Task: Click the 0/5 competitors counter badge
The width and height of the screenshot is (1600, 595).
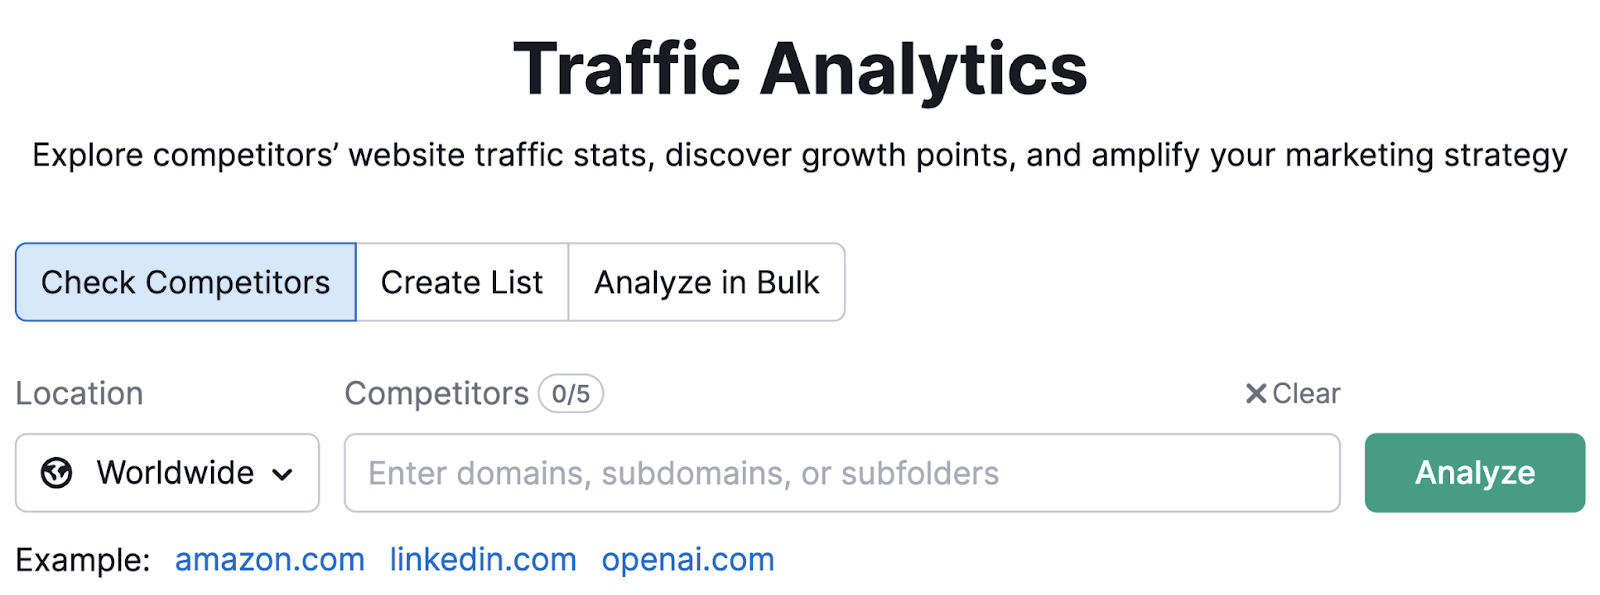Action: pos(571,394)
